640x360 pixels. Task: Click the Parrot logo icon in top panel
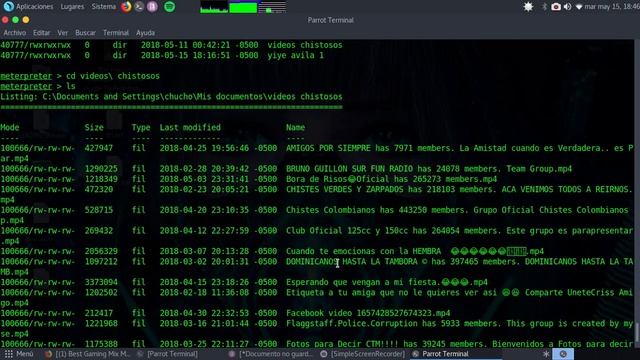[x=8, y=7]
